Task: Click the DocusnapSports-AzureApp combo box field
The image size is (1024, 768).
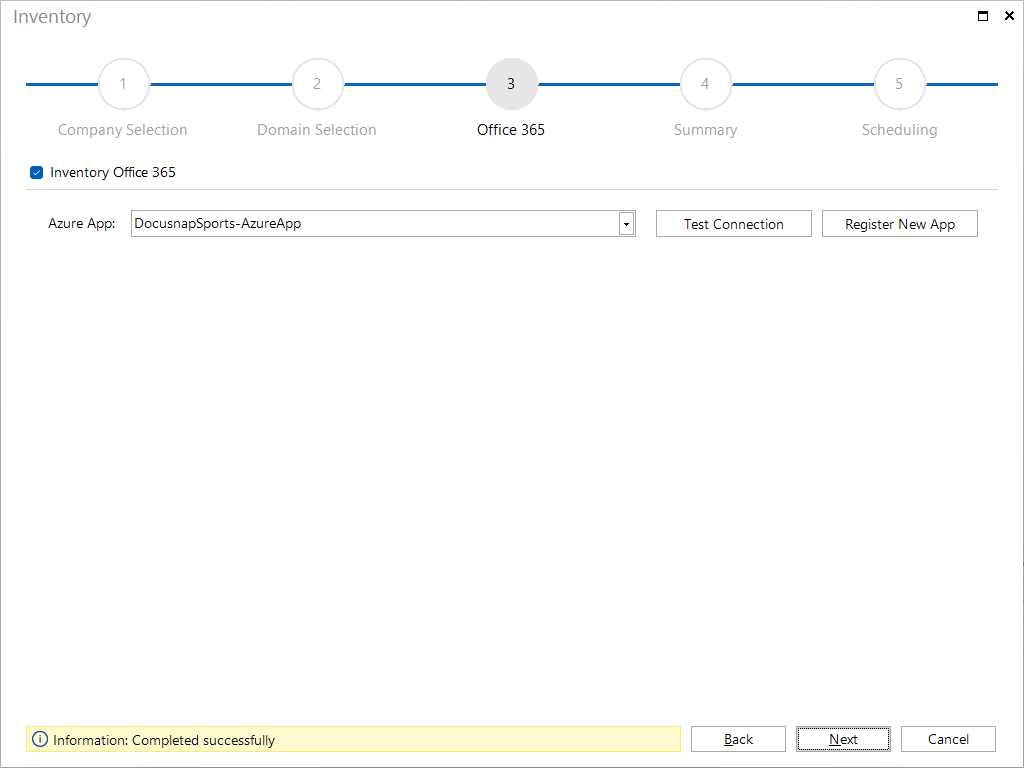Action: click(383, 223)
